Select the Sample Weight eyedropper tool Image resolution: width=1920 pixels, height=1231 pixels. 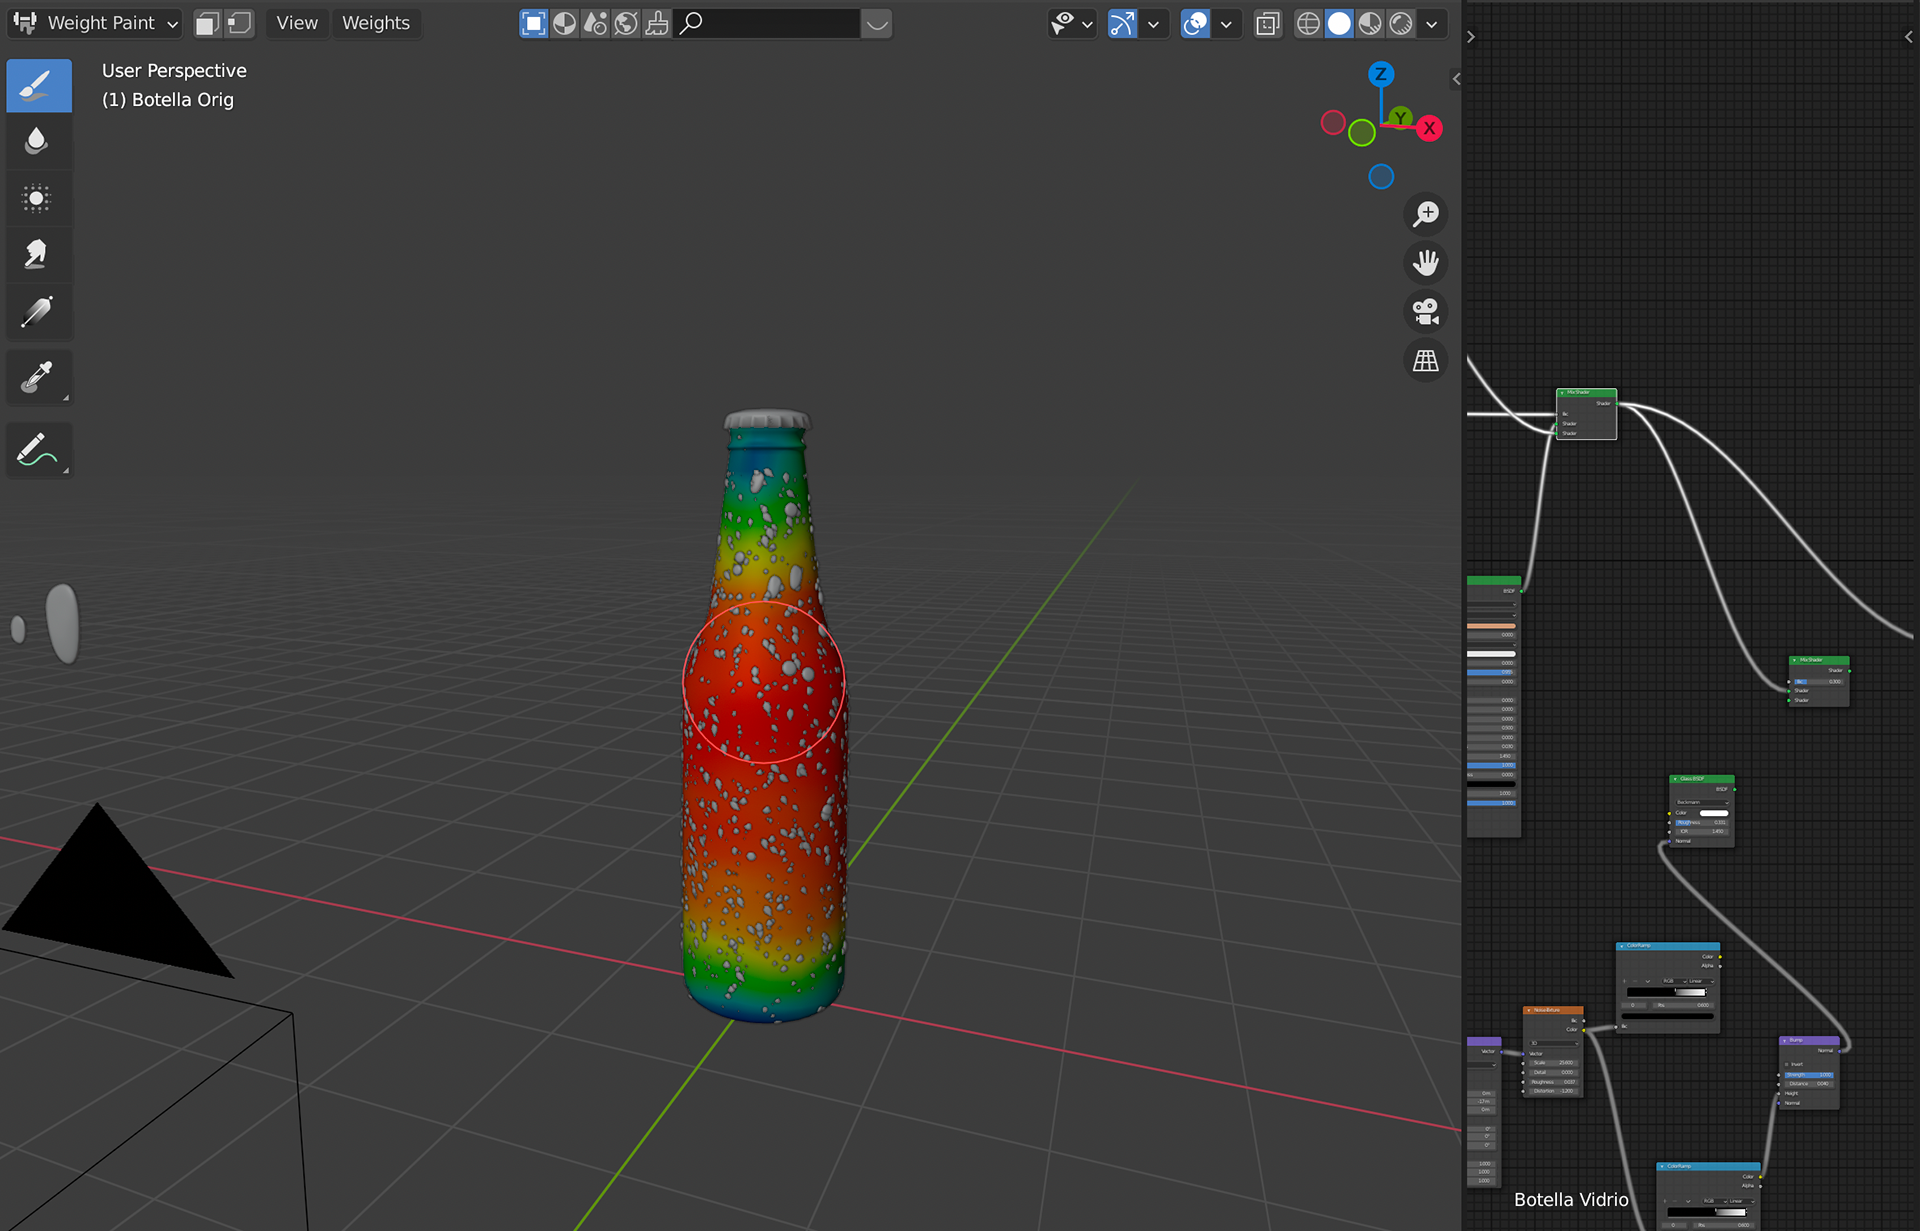coord(39,377)
